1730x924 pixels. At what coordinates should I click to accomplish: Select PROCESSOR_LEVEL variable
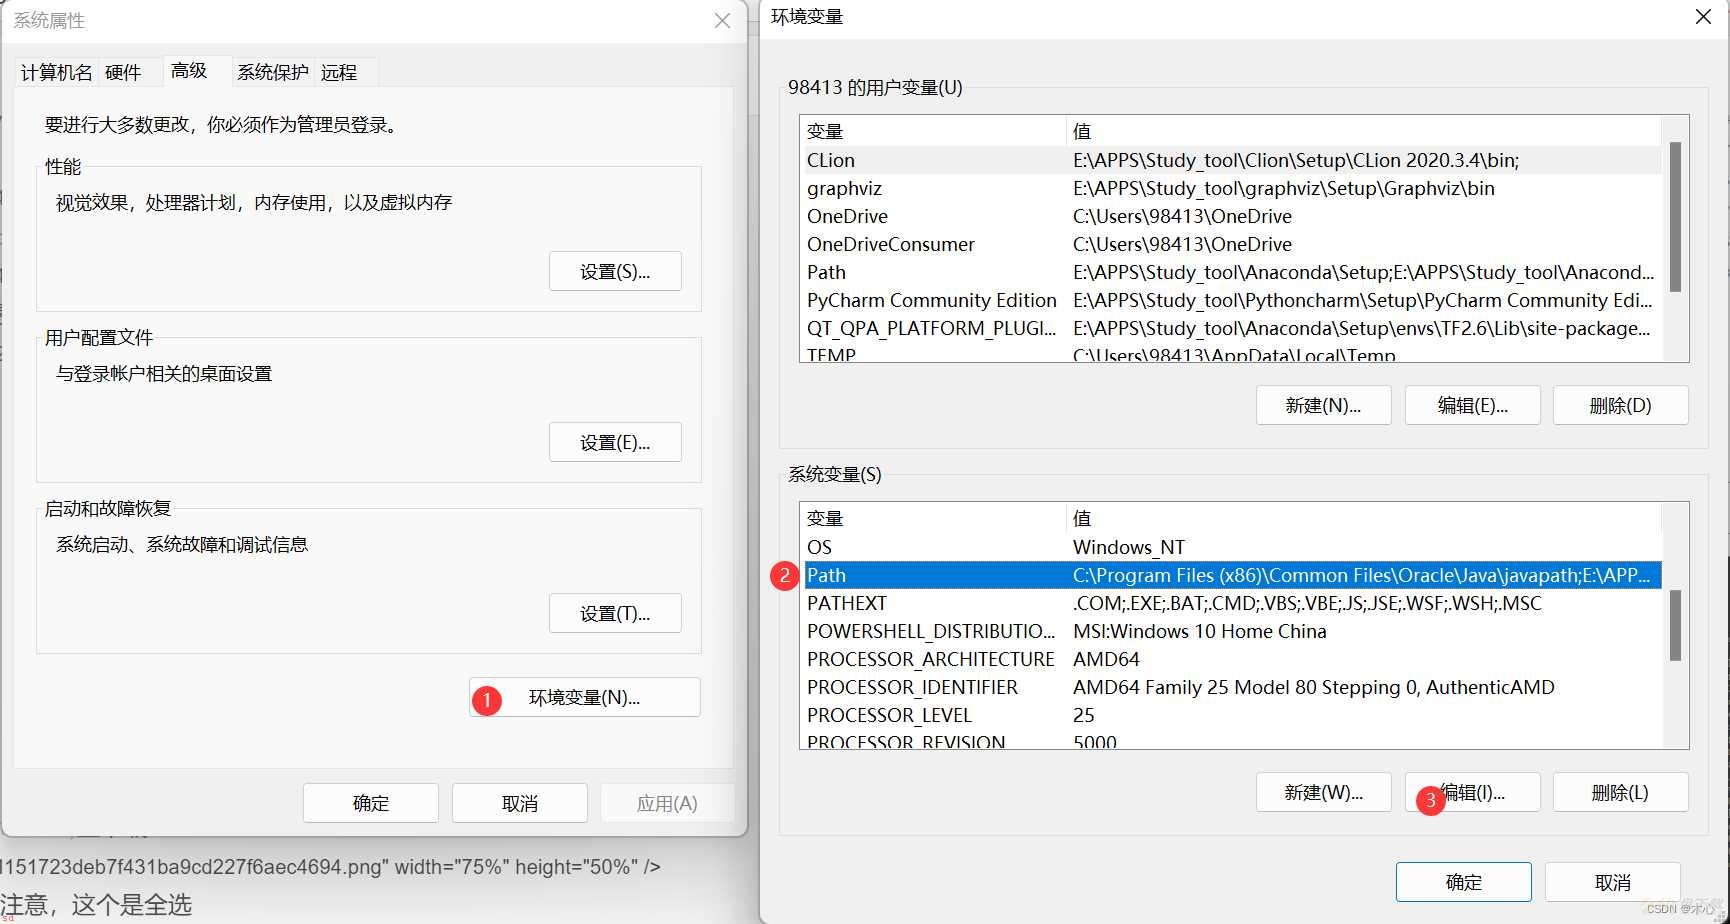click(x=1232, y=715)
